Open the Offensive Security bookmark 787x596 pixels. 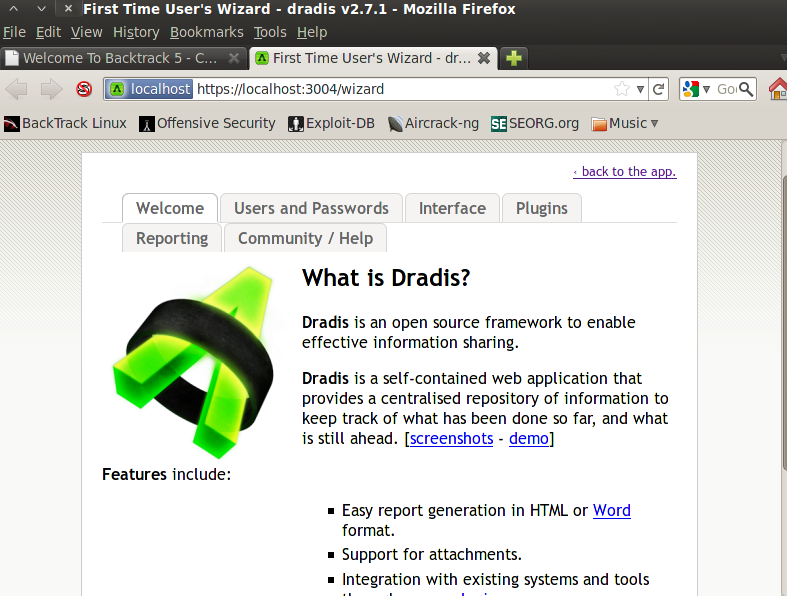click(x=207, y=124)
